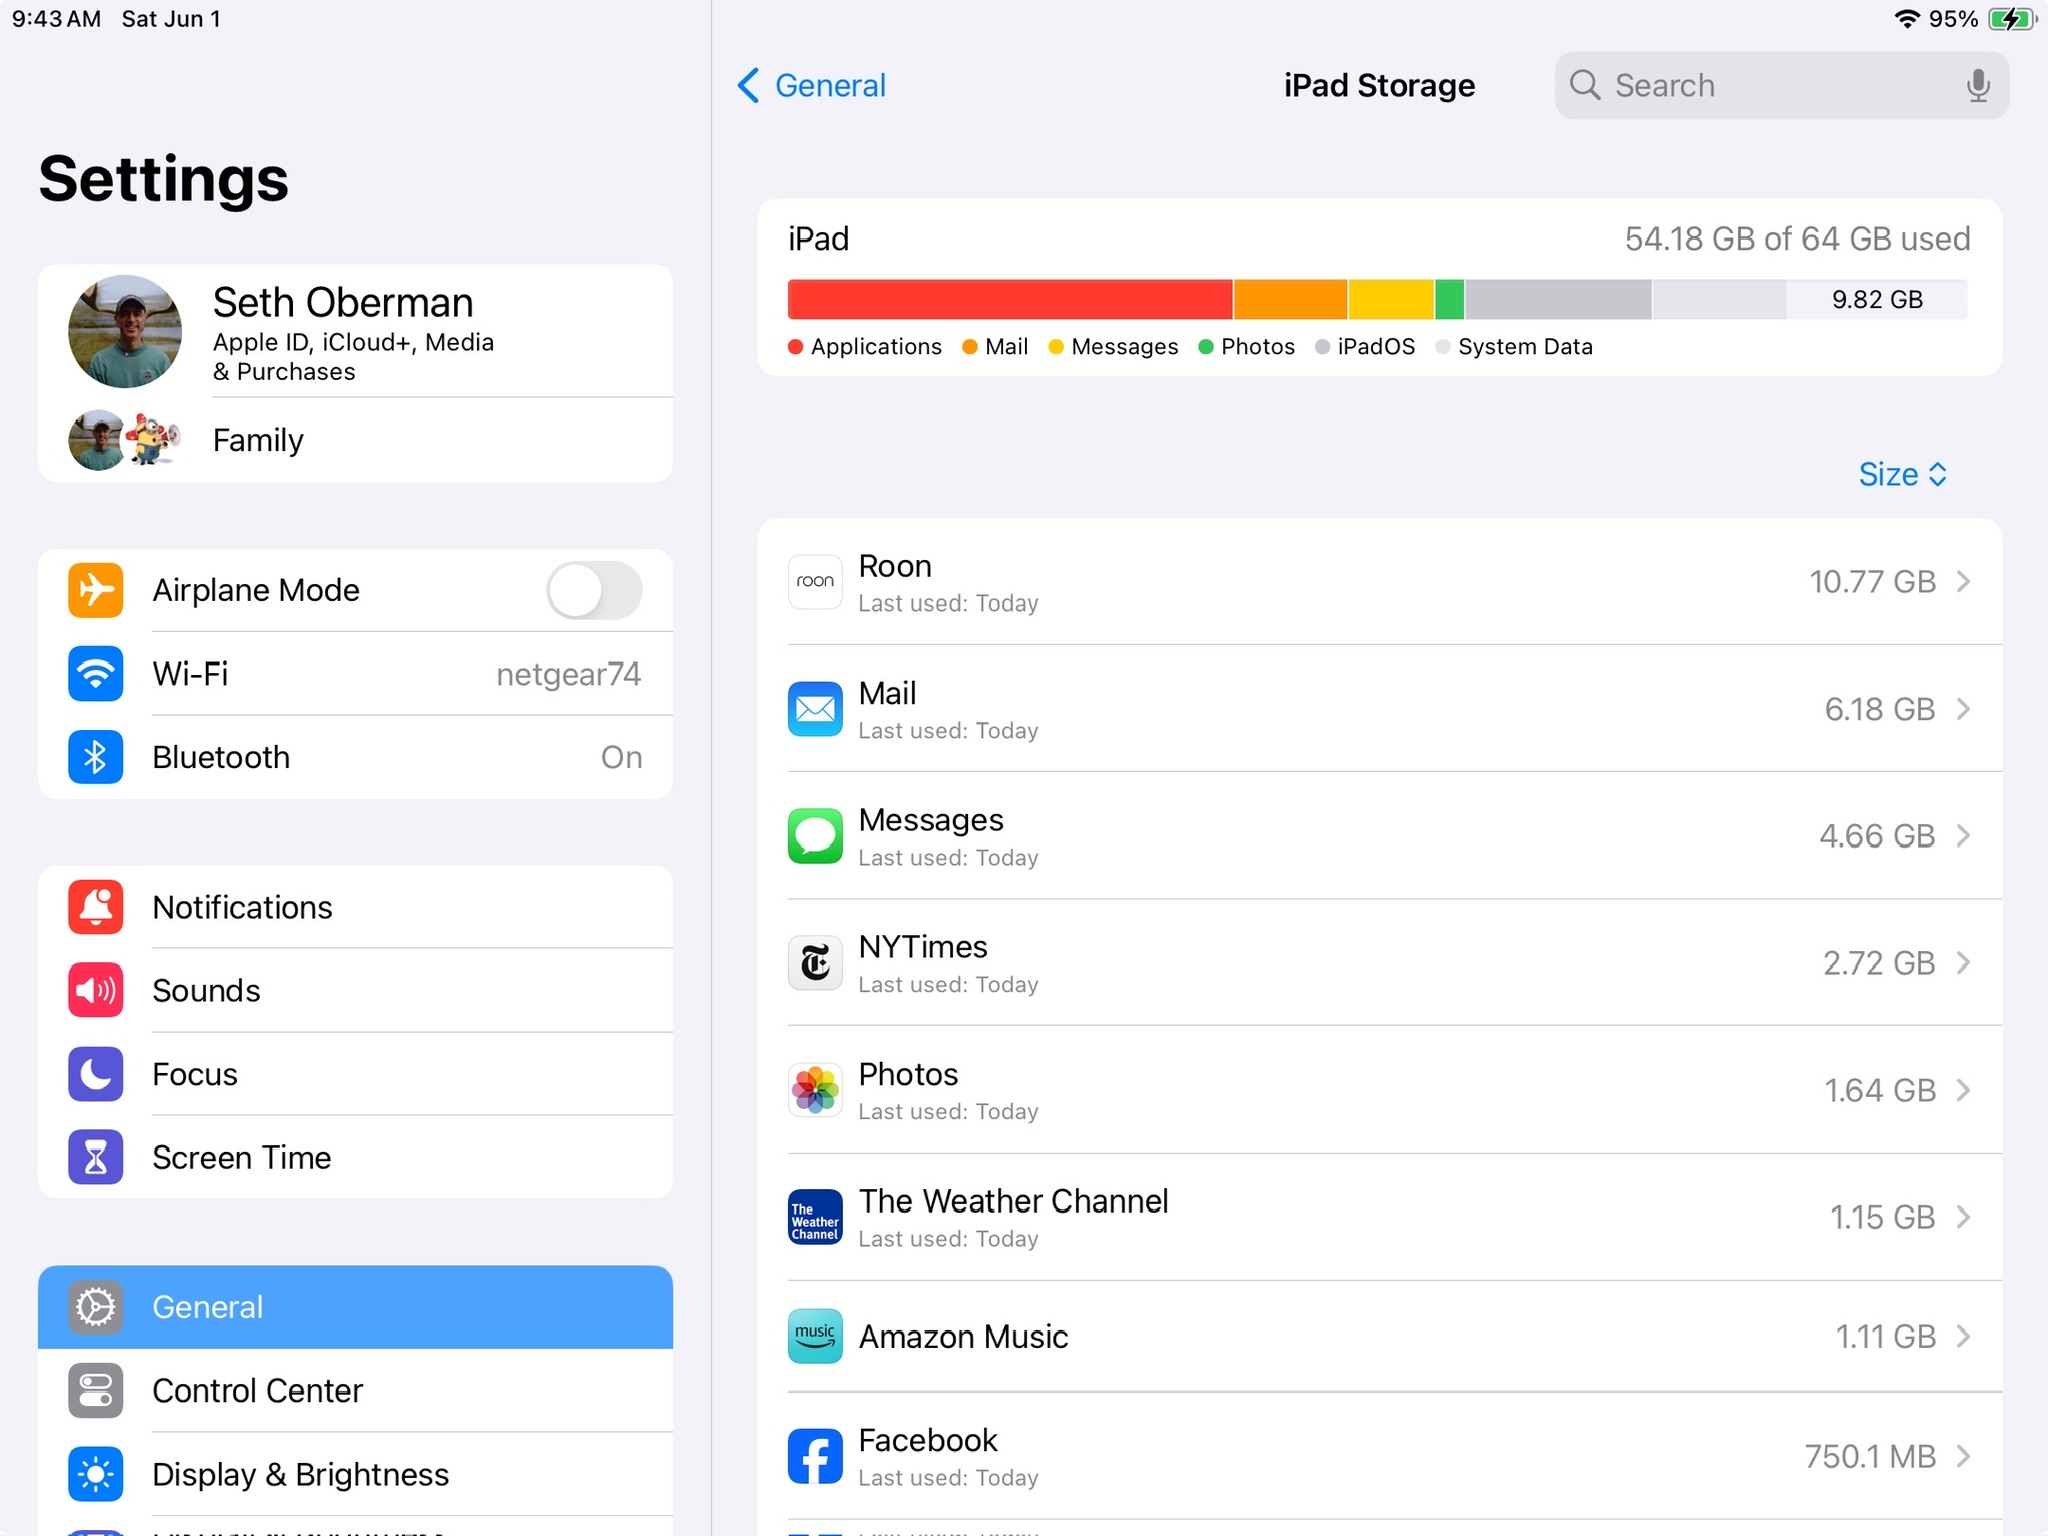
Task: Open Weather Channel storage details chevron
Action: pyautogui.click(x=1963, y=1217)
